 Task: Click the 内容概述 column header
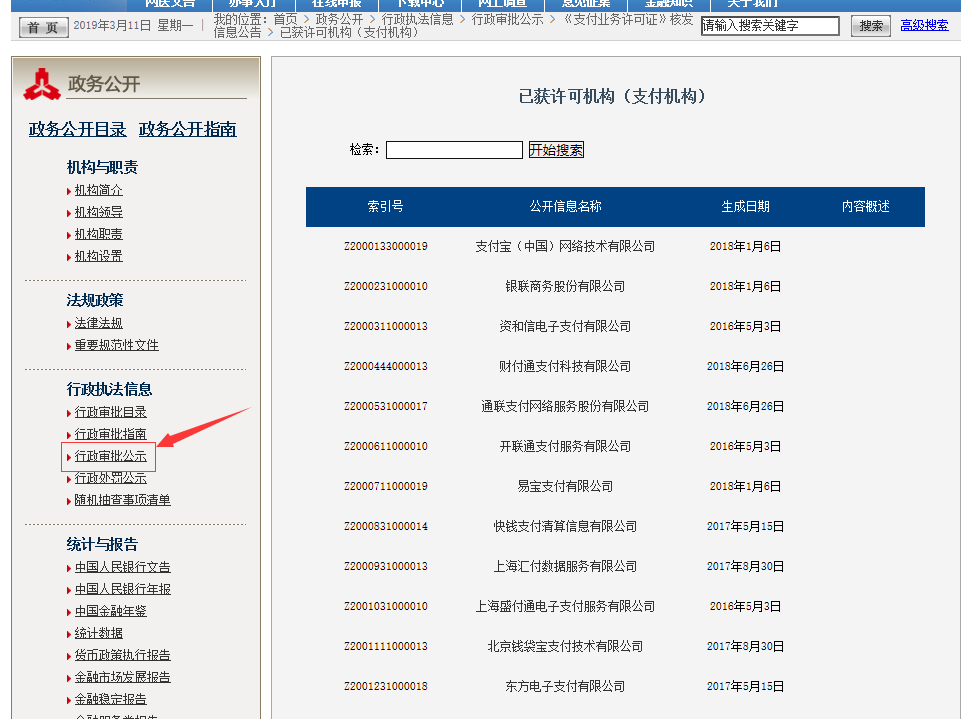(x=866, y=207)
